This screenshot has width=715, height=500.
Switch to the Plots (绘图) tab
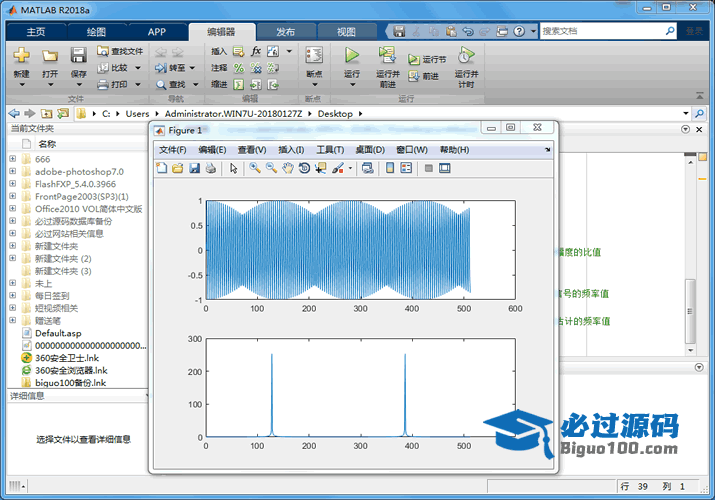(x=96, y=31)
